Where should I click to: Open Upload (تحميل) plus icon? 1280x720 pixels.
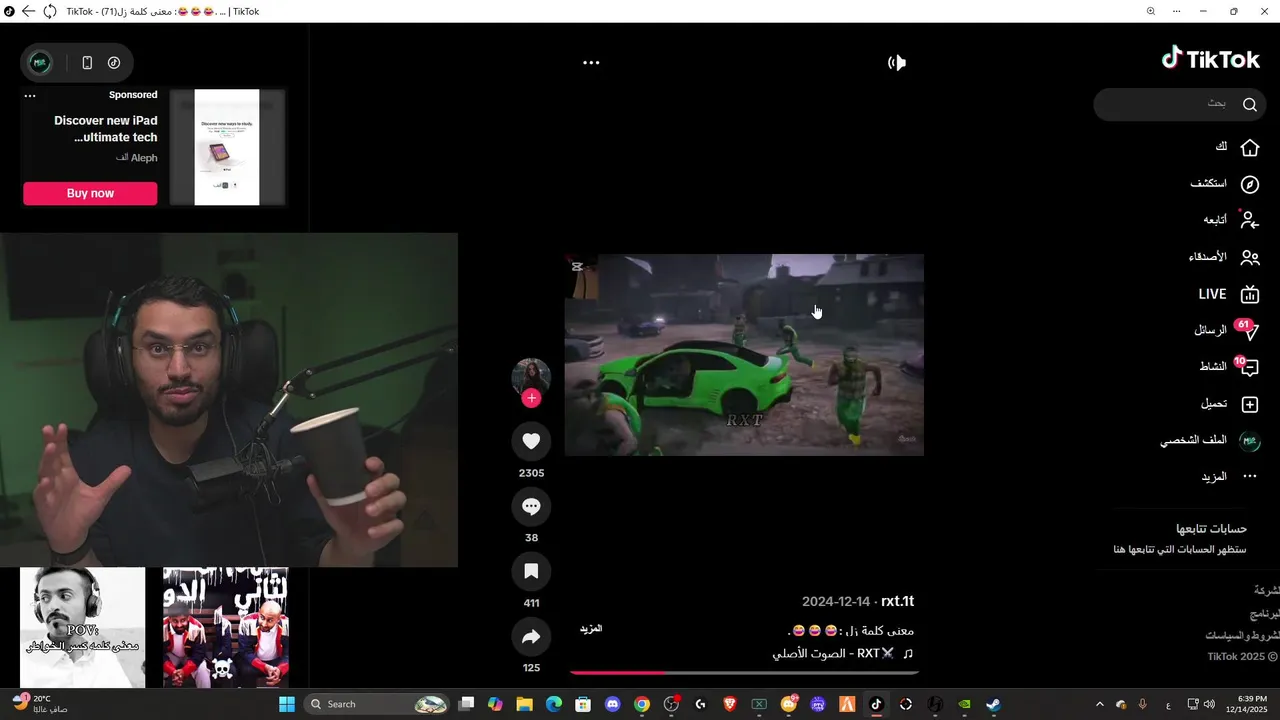(1249, 404)
